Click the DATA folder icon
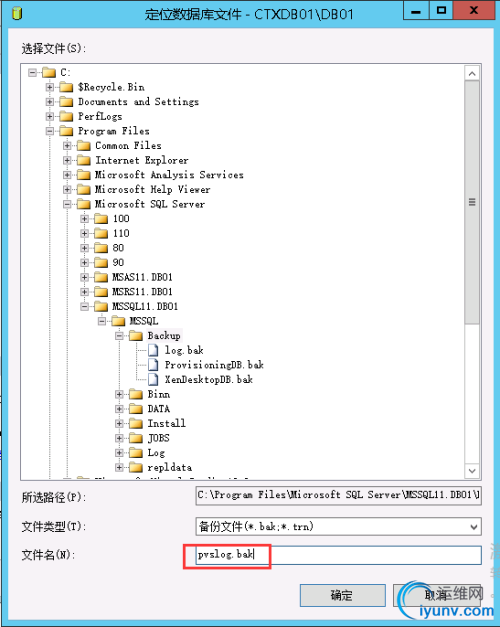The height and width of the screenshot is (627, 500). [x=136, y=409]
